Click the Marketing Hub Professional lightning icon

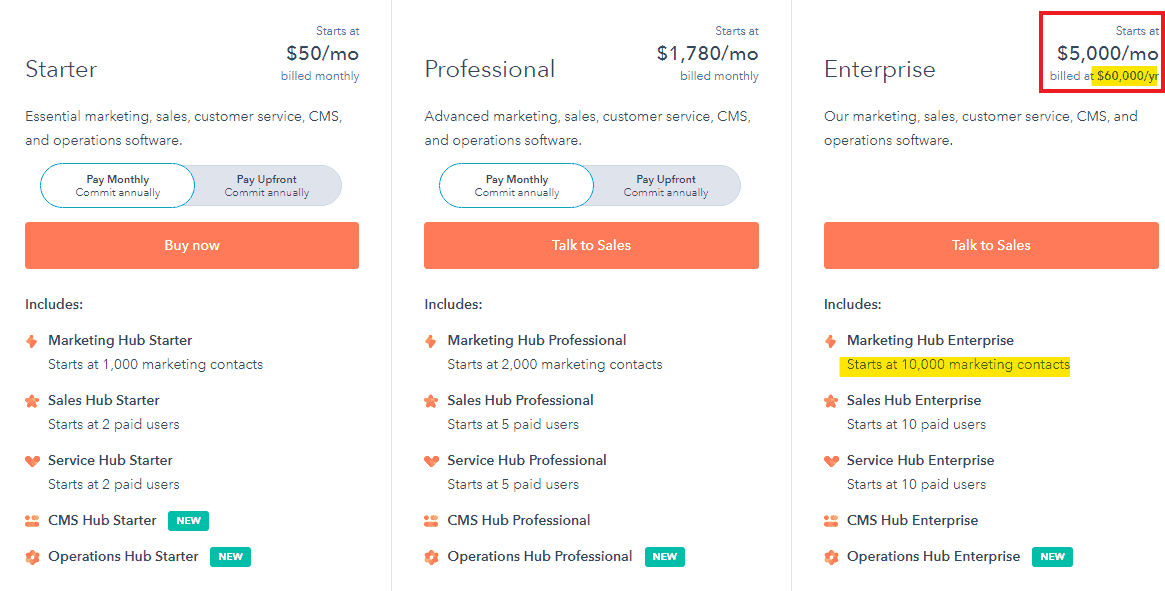tap(430, 341)
